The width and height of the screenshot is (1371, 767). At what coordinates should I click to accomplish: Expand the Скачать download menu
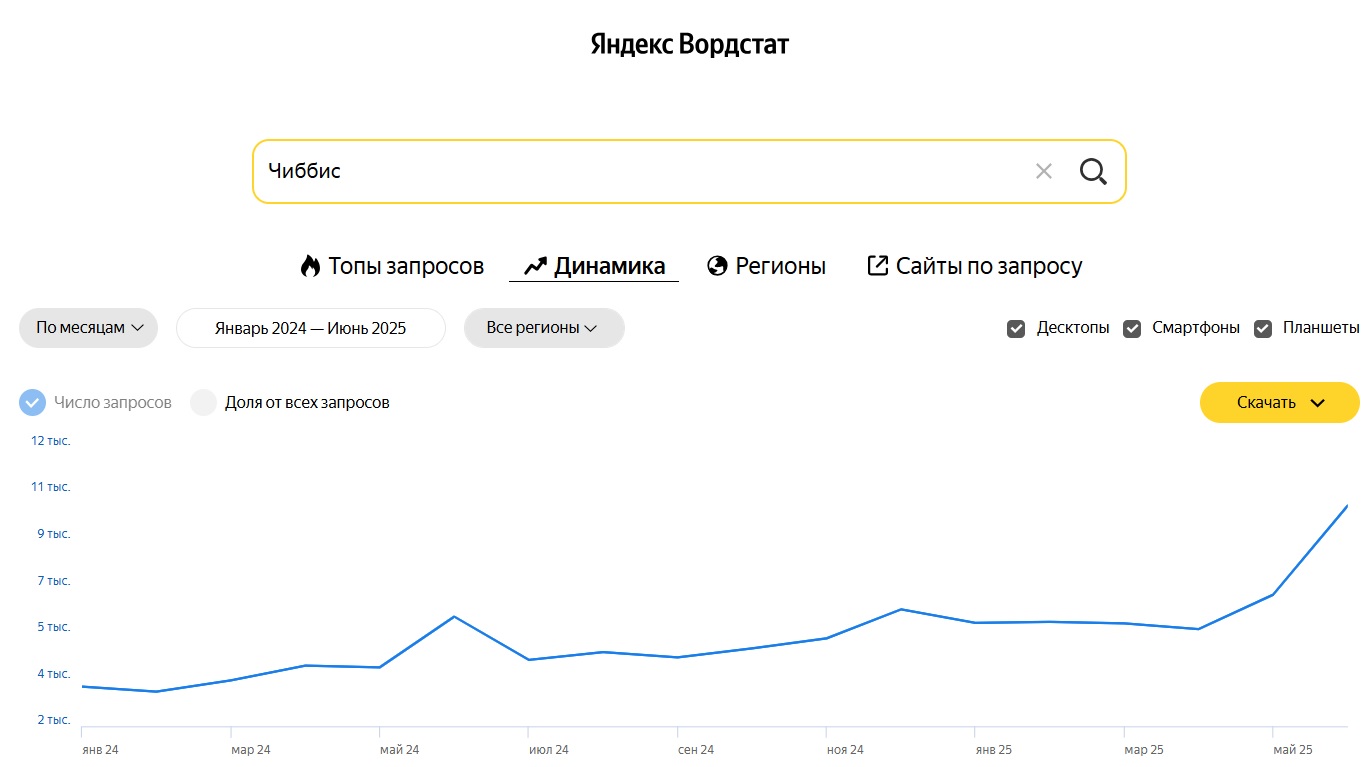(1280, 402)
